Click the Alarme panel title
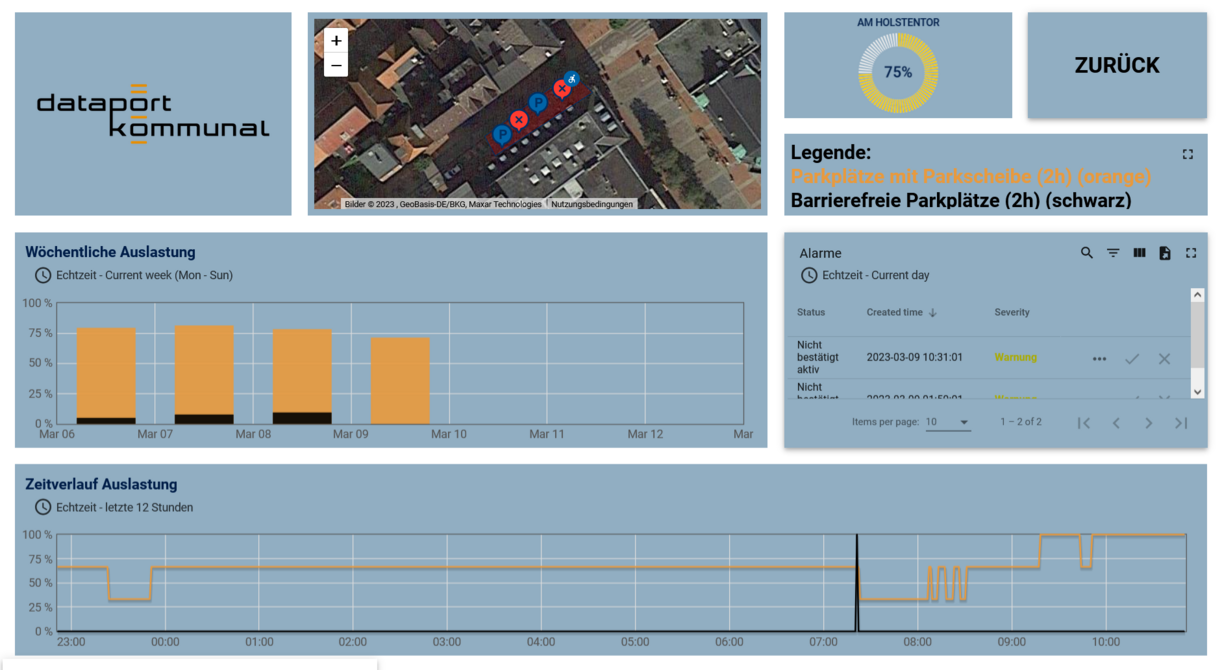 point(820,253)
